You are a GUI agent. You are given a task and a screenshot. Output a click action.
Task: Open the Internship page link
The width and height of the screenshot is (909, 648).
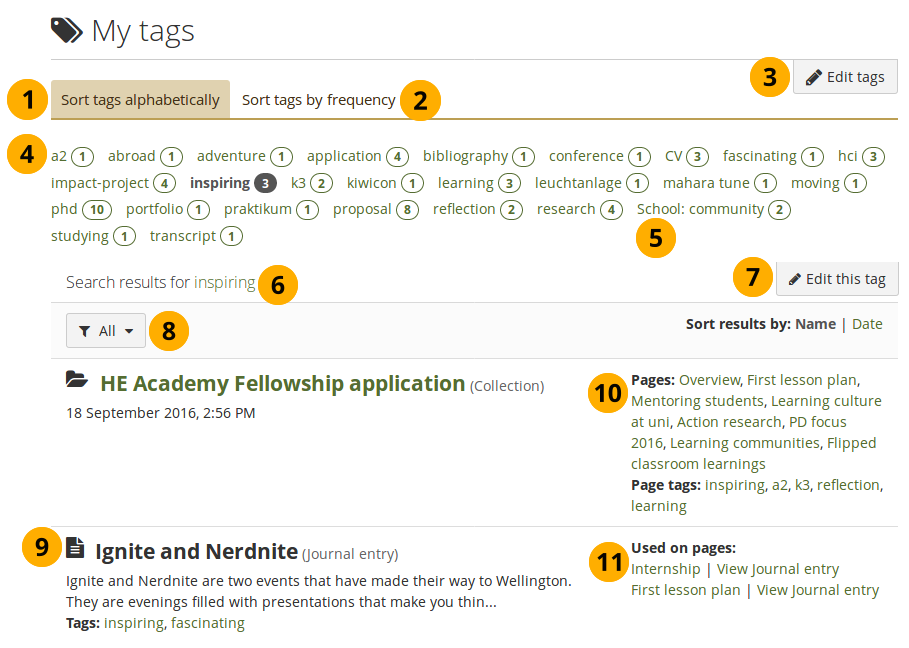point(665,569)
